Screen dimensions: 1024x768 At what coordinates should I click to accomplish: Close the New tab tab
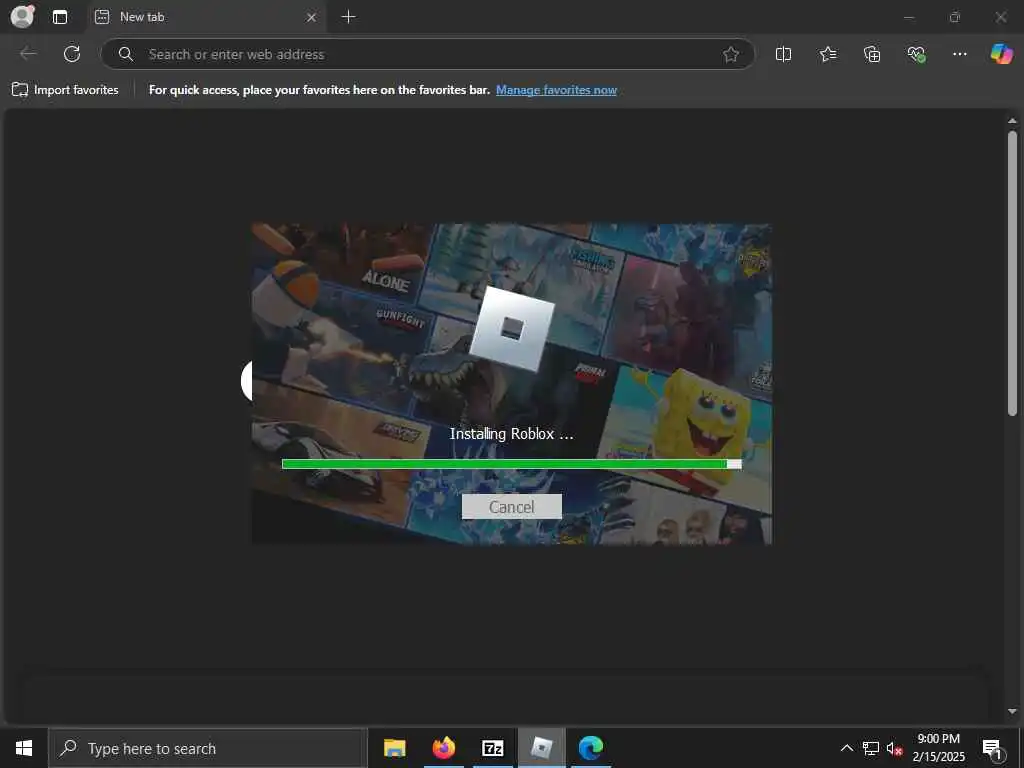click(312, 17)
